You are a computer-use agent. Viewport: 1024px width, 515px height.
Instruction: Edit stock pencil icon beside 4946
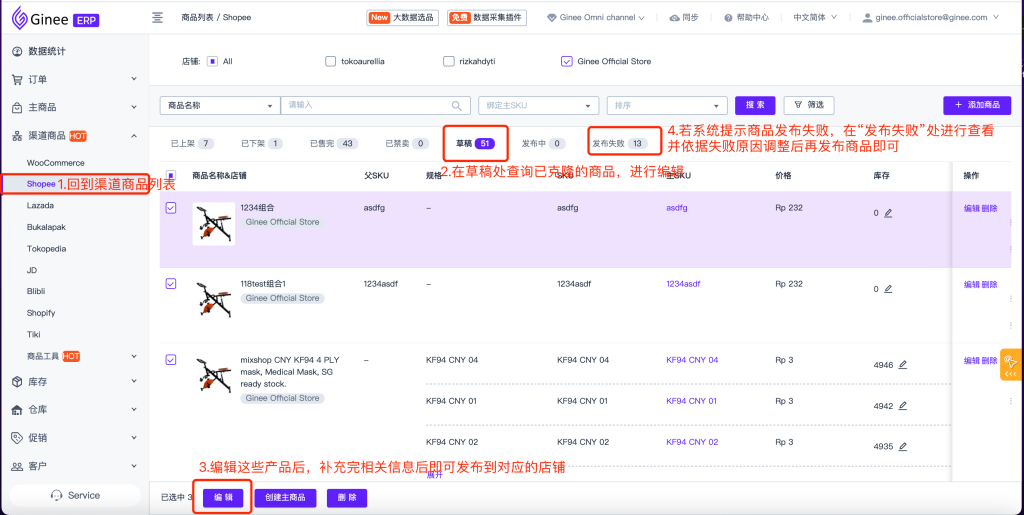pos(903,364)
